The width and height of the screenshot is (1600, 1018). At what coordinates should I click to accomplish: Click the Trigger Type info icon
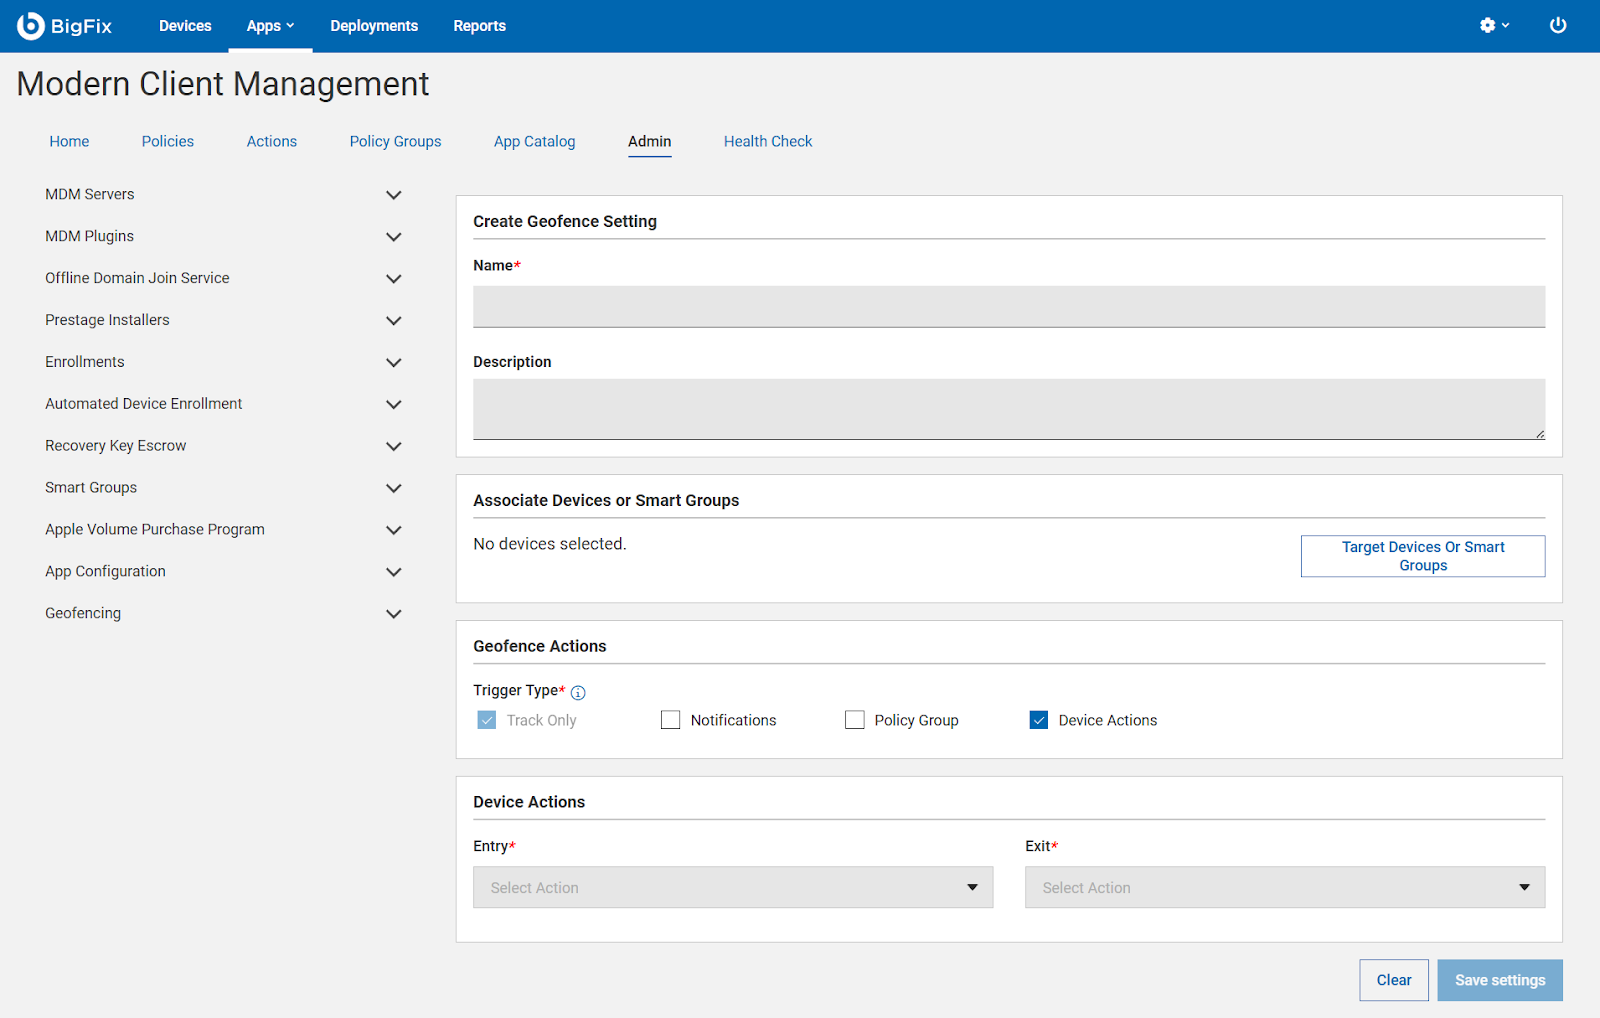pos(578,693)
